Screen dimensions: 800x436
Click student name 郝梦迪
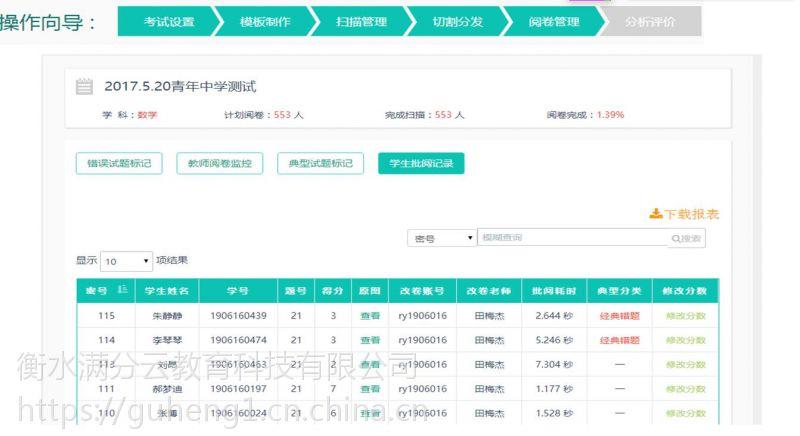pyautogui.click(x=167, y=389)
